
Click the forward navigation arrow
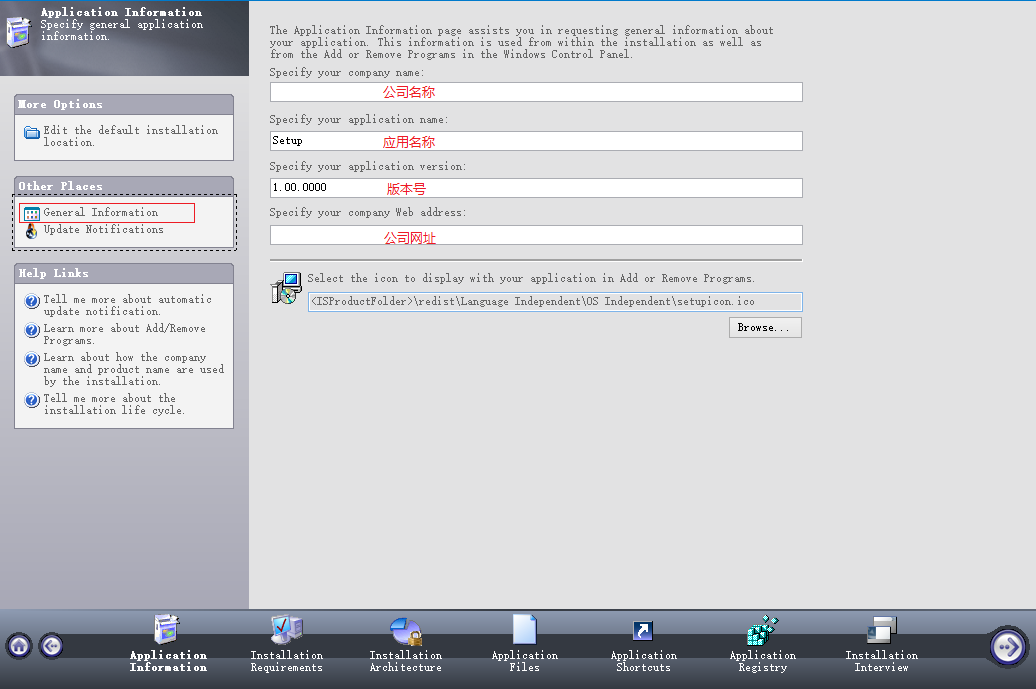pyautogui.click(x=1008, y=646)
